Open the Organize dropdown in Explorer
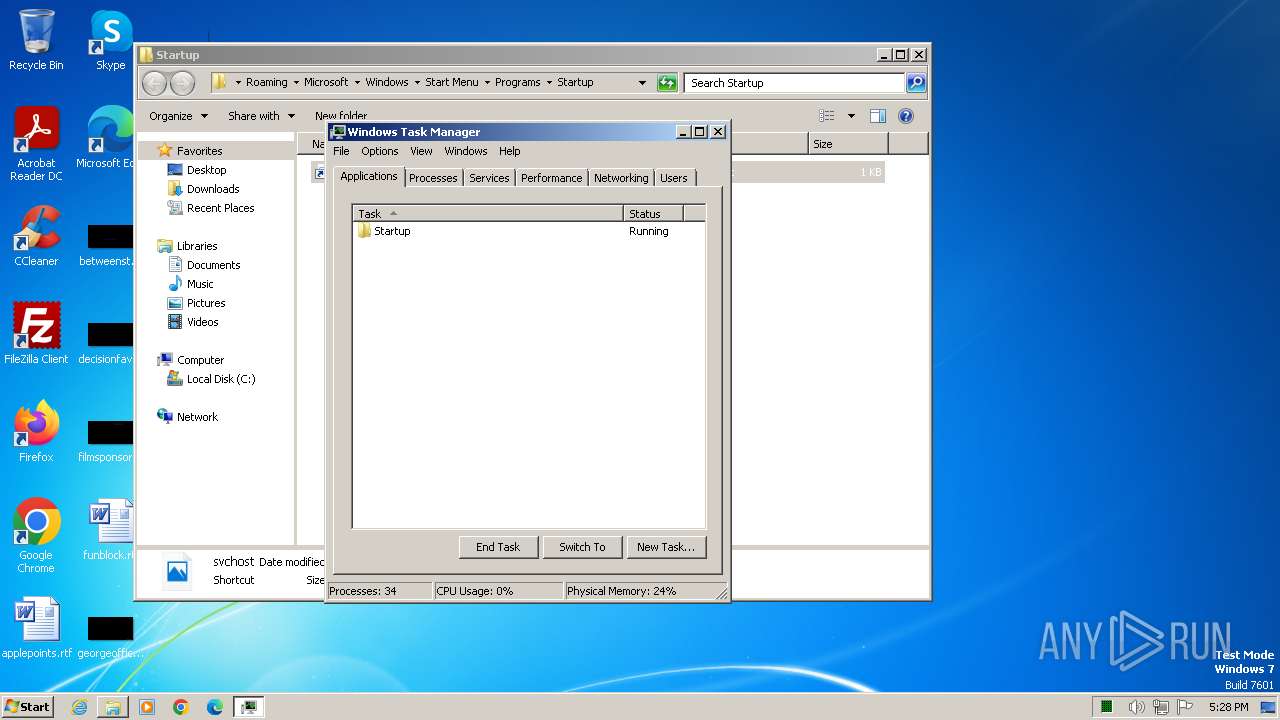 pyautogui.click(x=178, y=116)
